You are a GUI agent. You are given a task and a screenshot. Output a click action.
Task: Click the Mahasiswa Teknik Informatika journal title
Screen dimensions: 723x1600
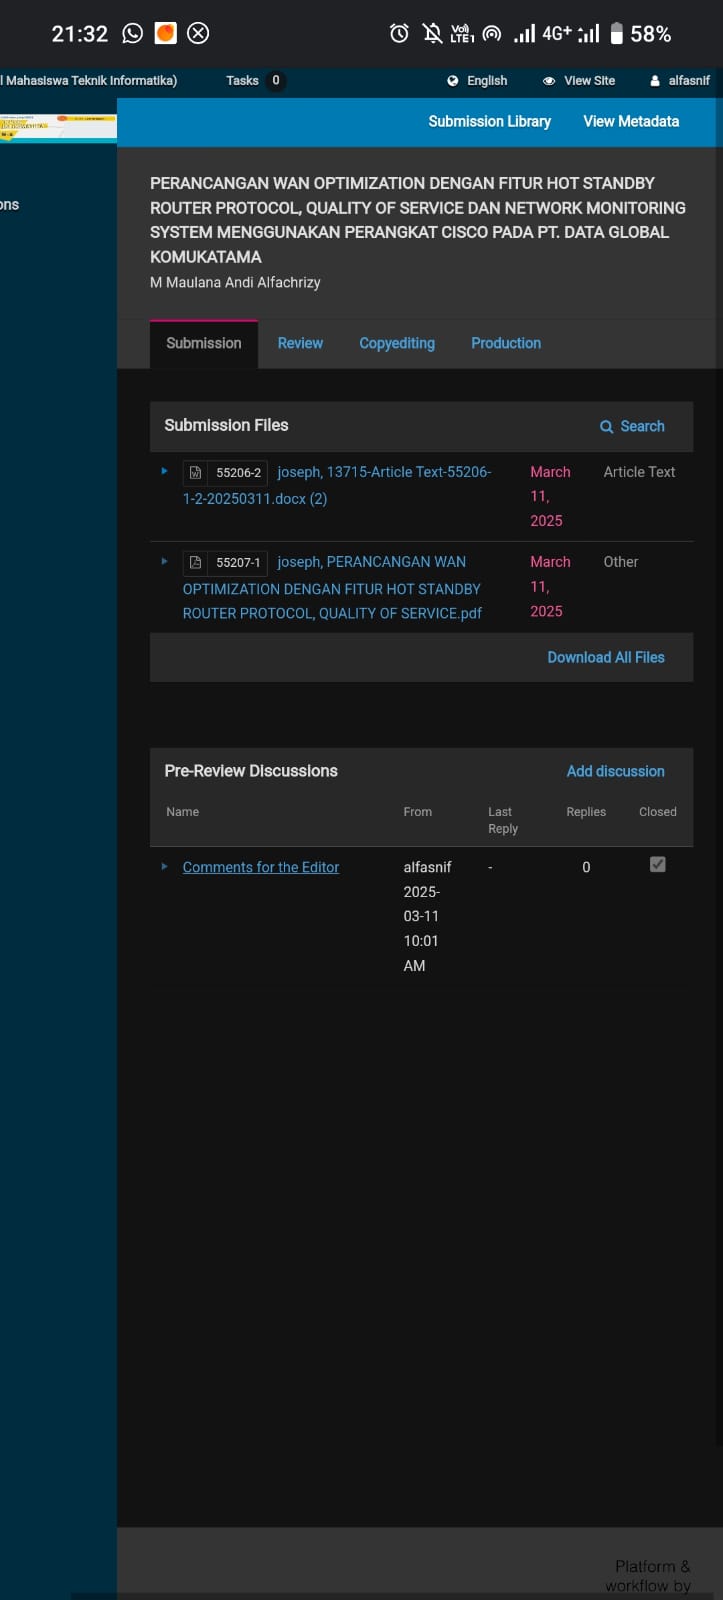click(89, 81)
